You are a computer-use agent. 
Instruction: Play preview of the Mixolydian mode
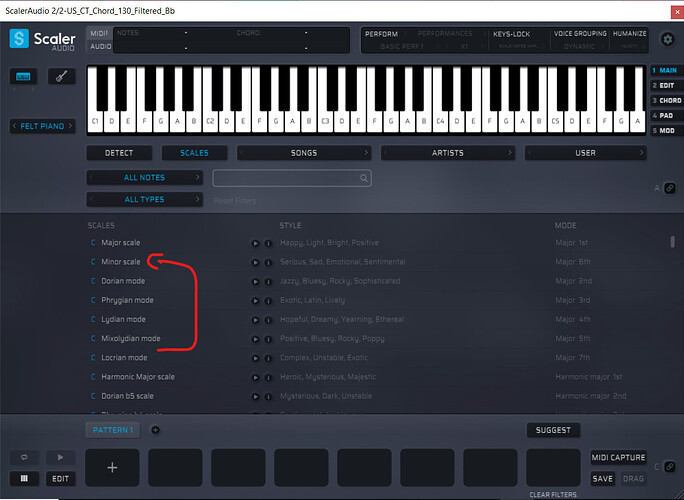click(x=255, y=339)
